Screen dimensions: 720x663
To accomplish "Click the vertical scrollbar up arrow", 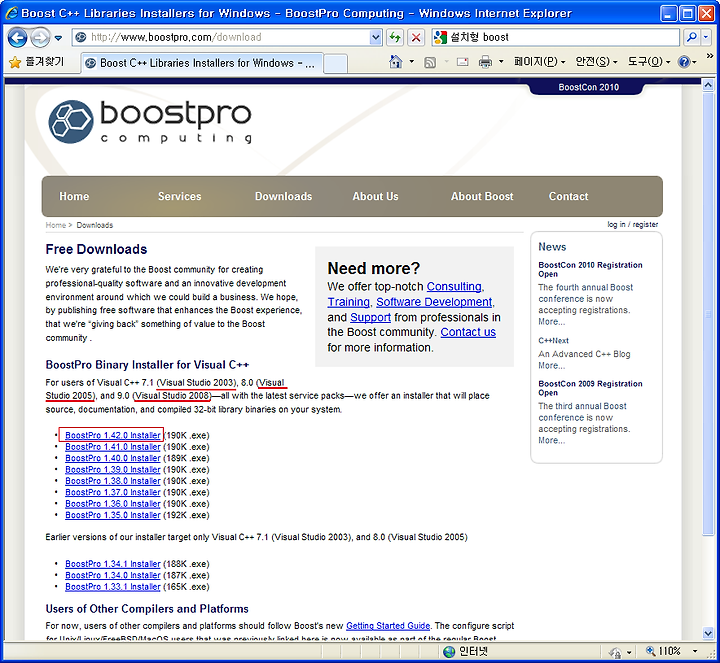I will [x=708, y=85].
